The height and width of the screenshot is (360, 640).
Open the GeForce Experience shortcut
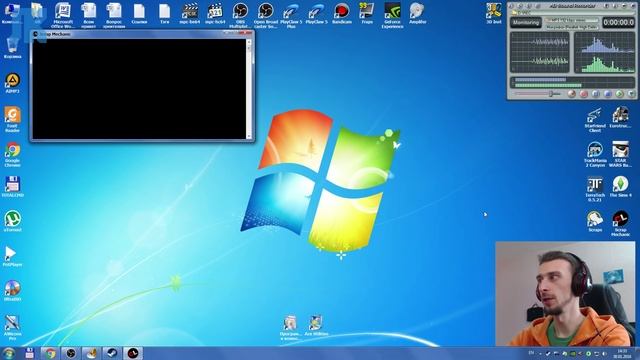(x=392, y=16)
